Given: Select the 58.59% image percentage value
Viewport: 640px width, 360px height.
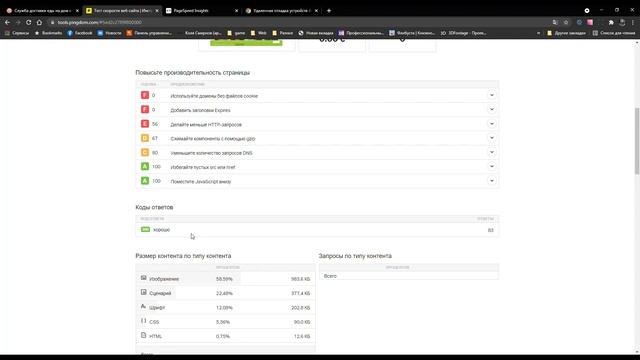Looking at the screenshot, I should [224, 279].
